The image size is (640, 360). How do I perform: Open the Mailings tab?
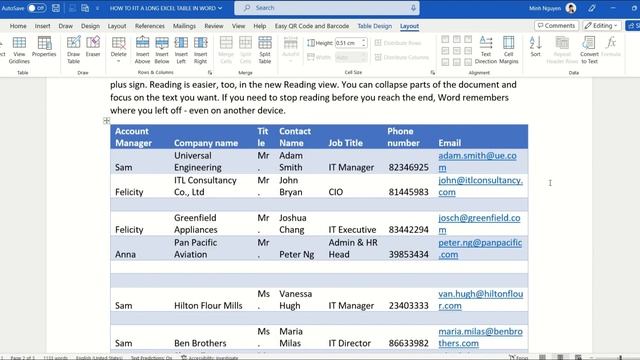[x=184, y=26]
